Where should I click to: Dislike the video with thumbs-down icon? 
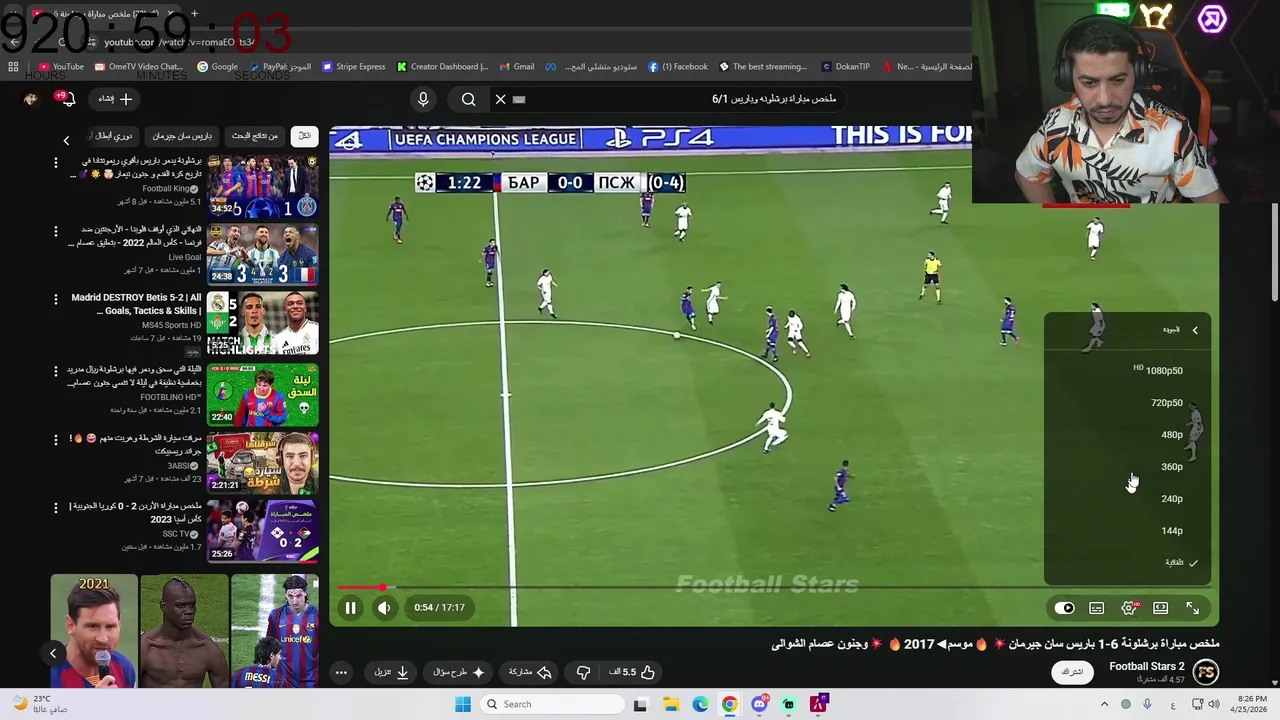[584, 672]
